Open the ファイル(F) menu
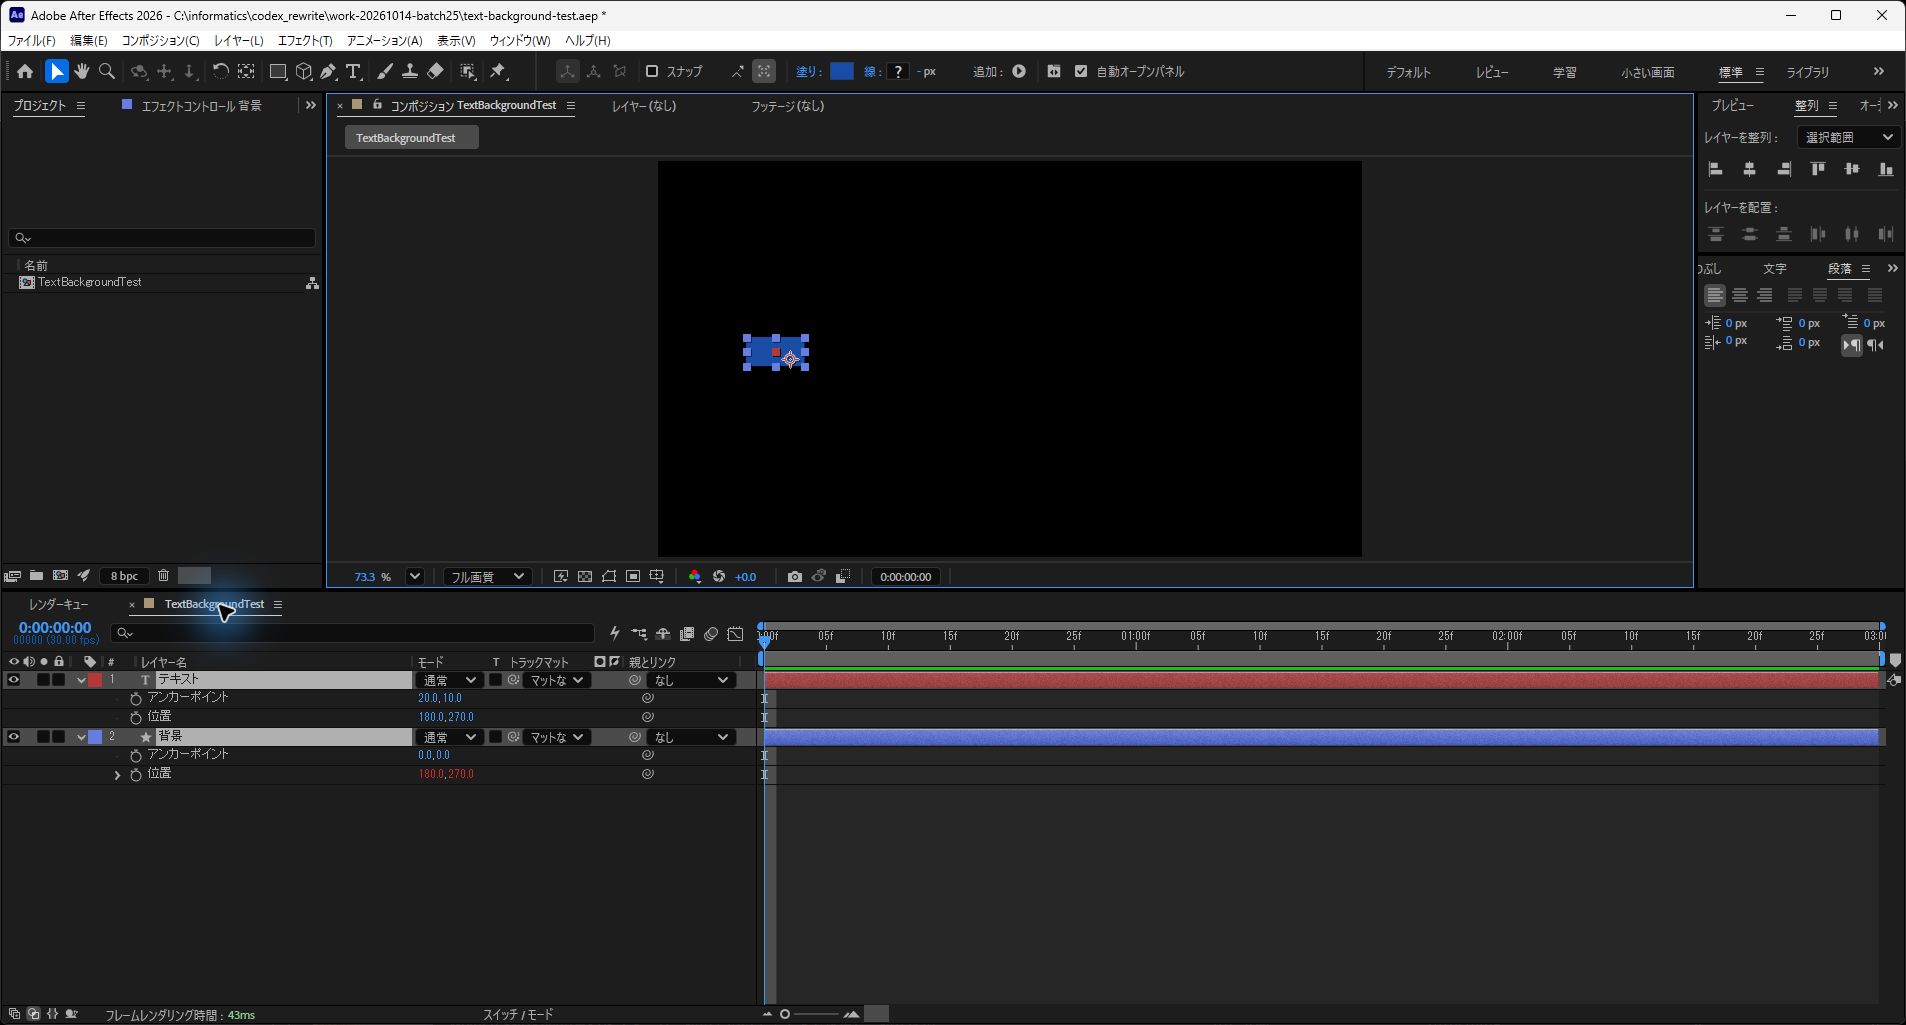1906x1025 pixels. (x=32, y=40)
